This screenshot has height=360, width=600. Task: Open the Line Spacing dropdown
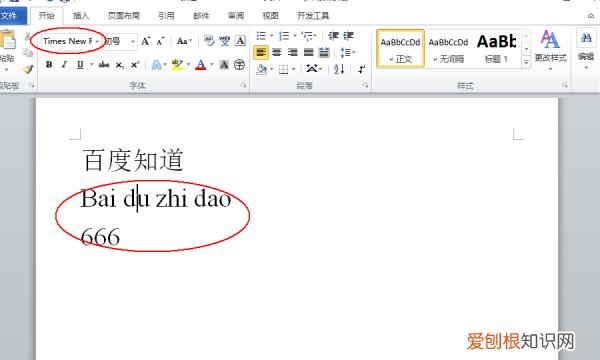click(x=347, y=52)
